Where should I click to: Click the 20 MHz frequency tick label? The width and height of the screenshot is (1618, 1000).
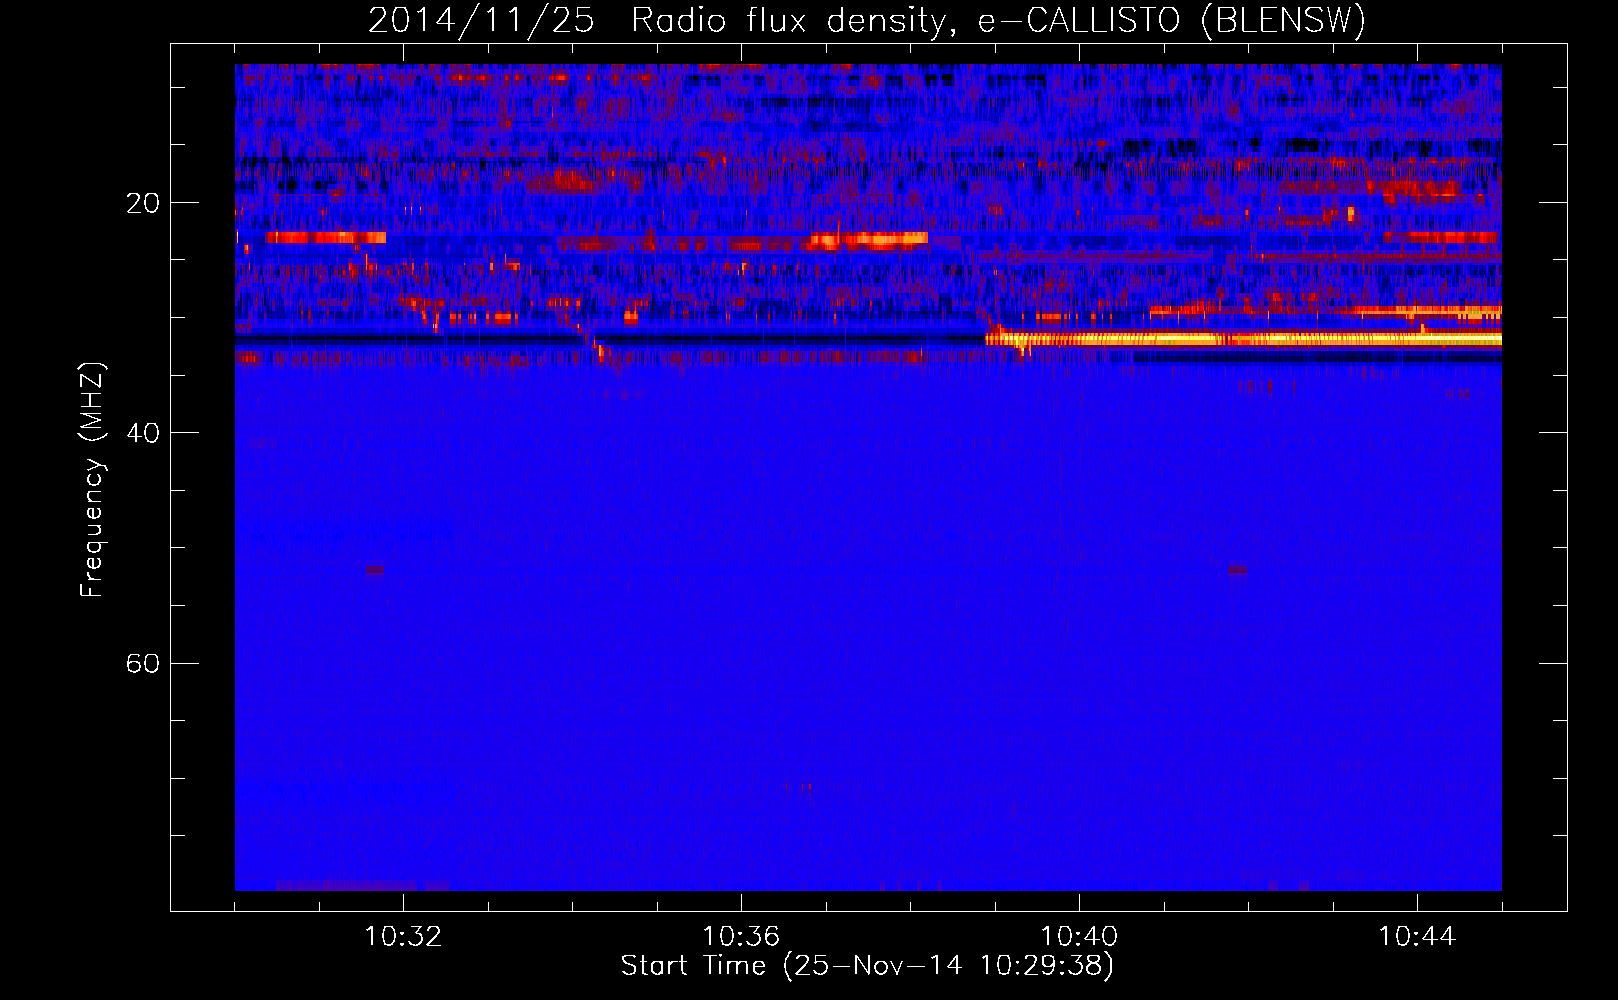point(143,203)
